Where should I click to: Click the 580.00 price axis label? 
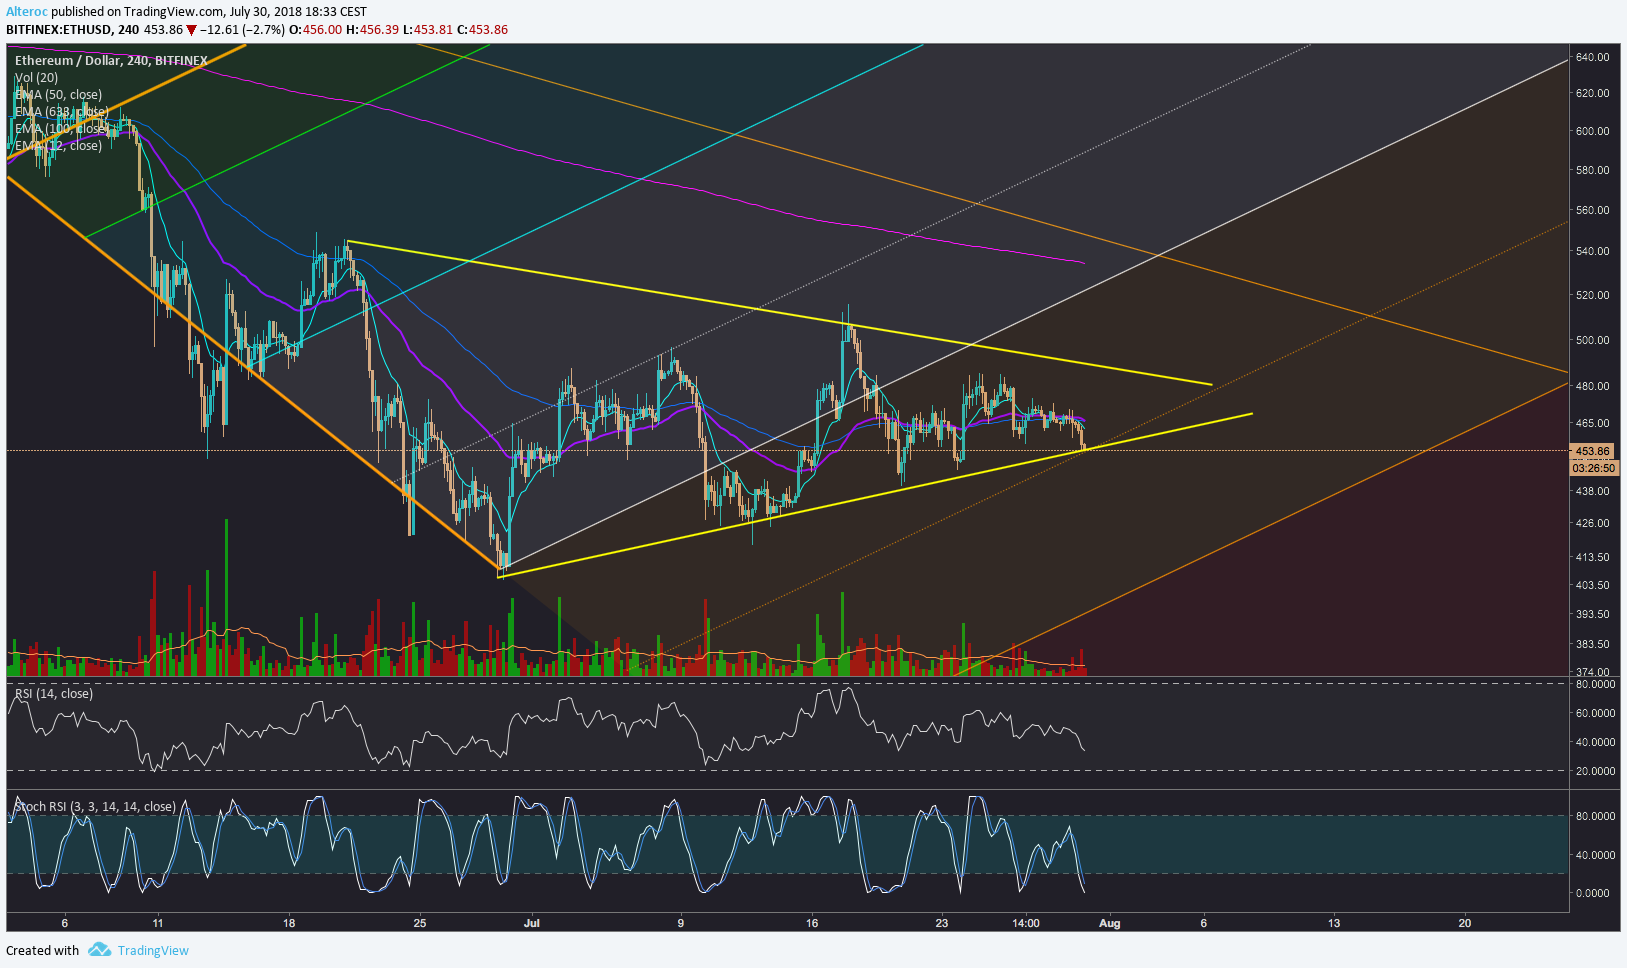click(1592, 170)
